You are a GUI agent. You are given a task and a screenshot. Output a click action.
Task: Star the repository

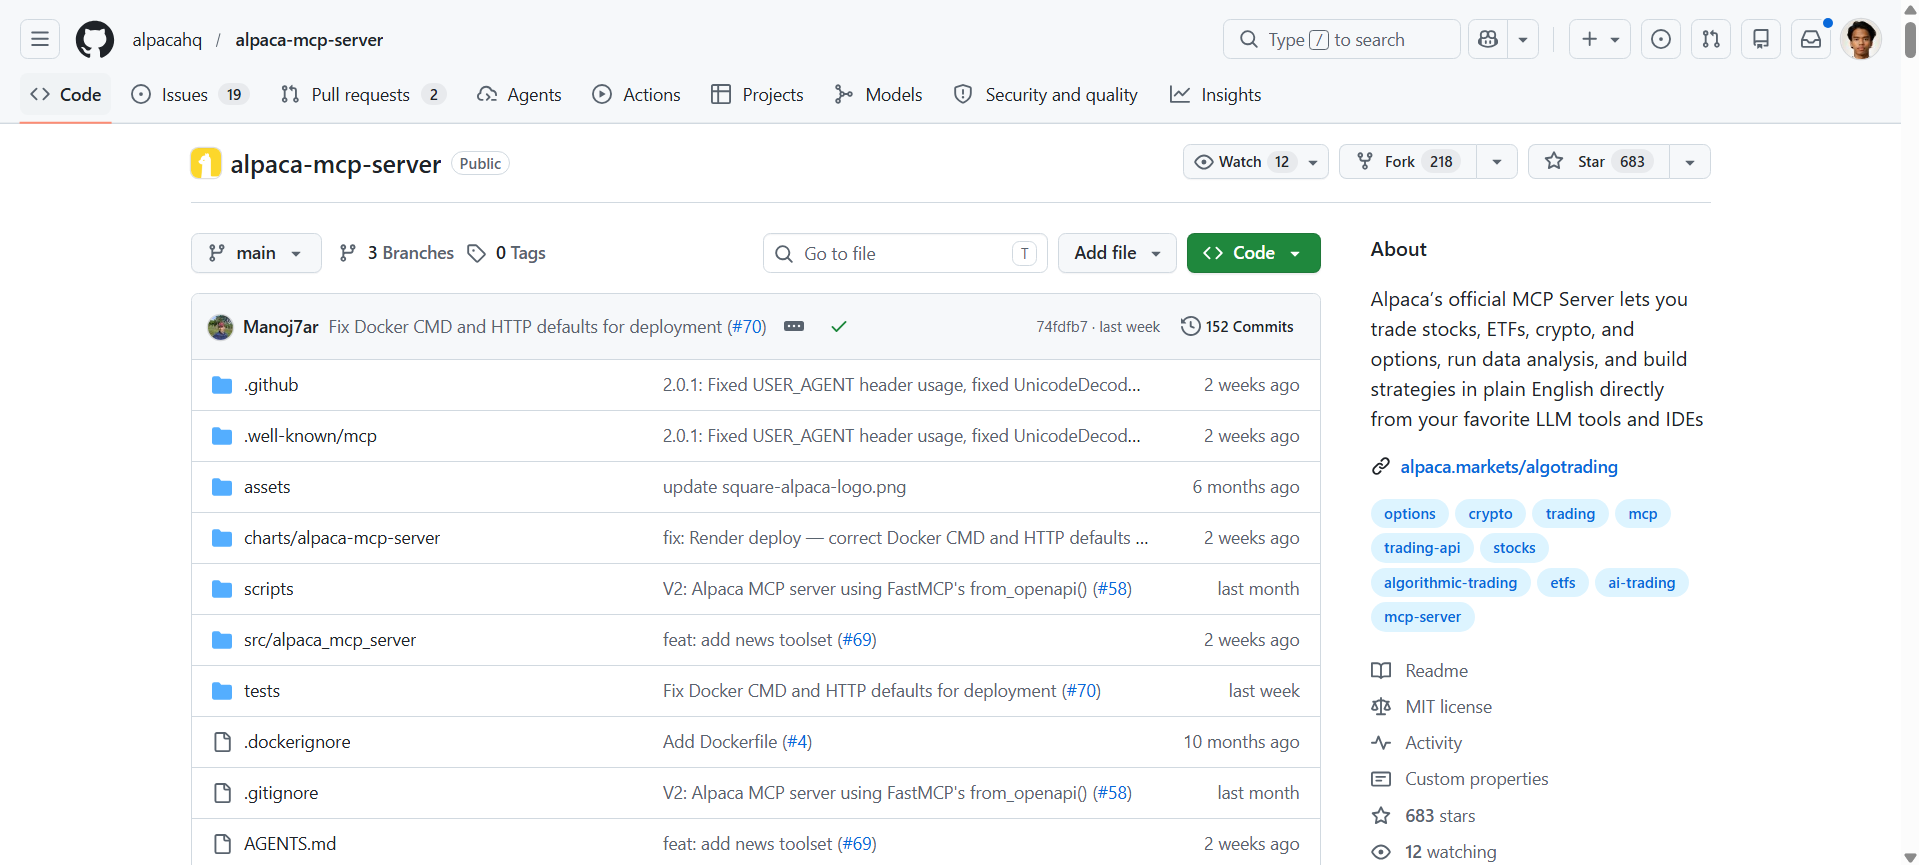pyautogui.click(x=1599, y=162)
